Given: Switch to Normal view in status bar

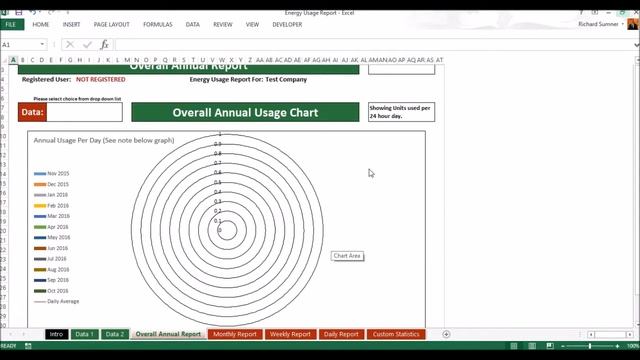Looking at the screenshot, I should tap(514, 346).
